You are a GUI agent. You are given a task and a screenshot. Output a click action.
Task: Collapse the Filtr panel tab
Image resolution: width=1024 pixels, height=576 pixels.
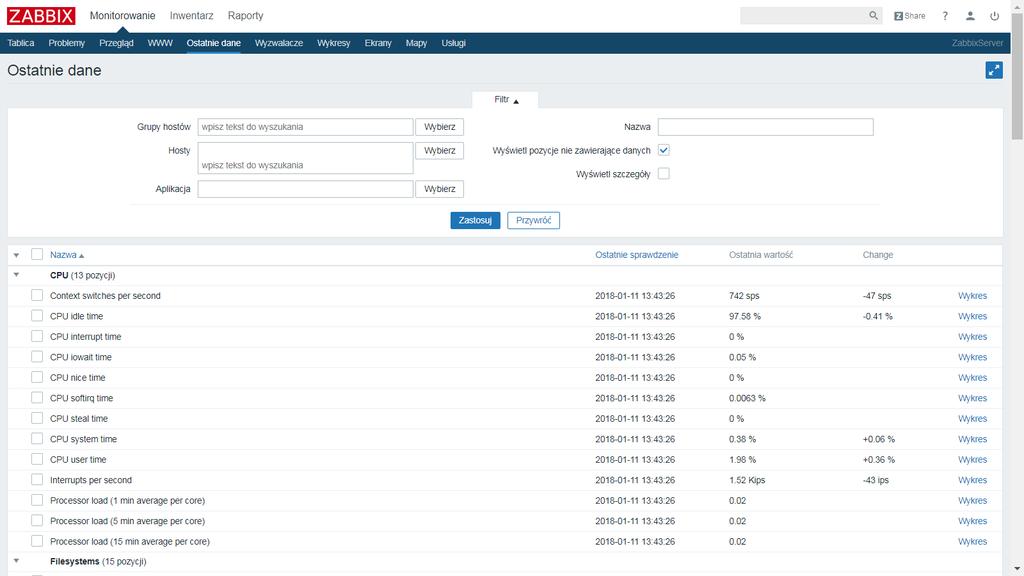pyautogui.click(x=505, y=100)
